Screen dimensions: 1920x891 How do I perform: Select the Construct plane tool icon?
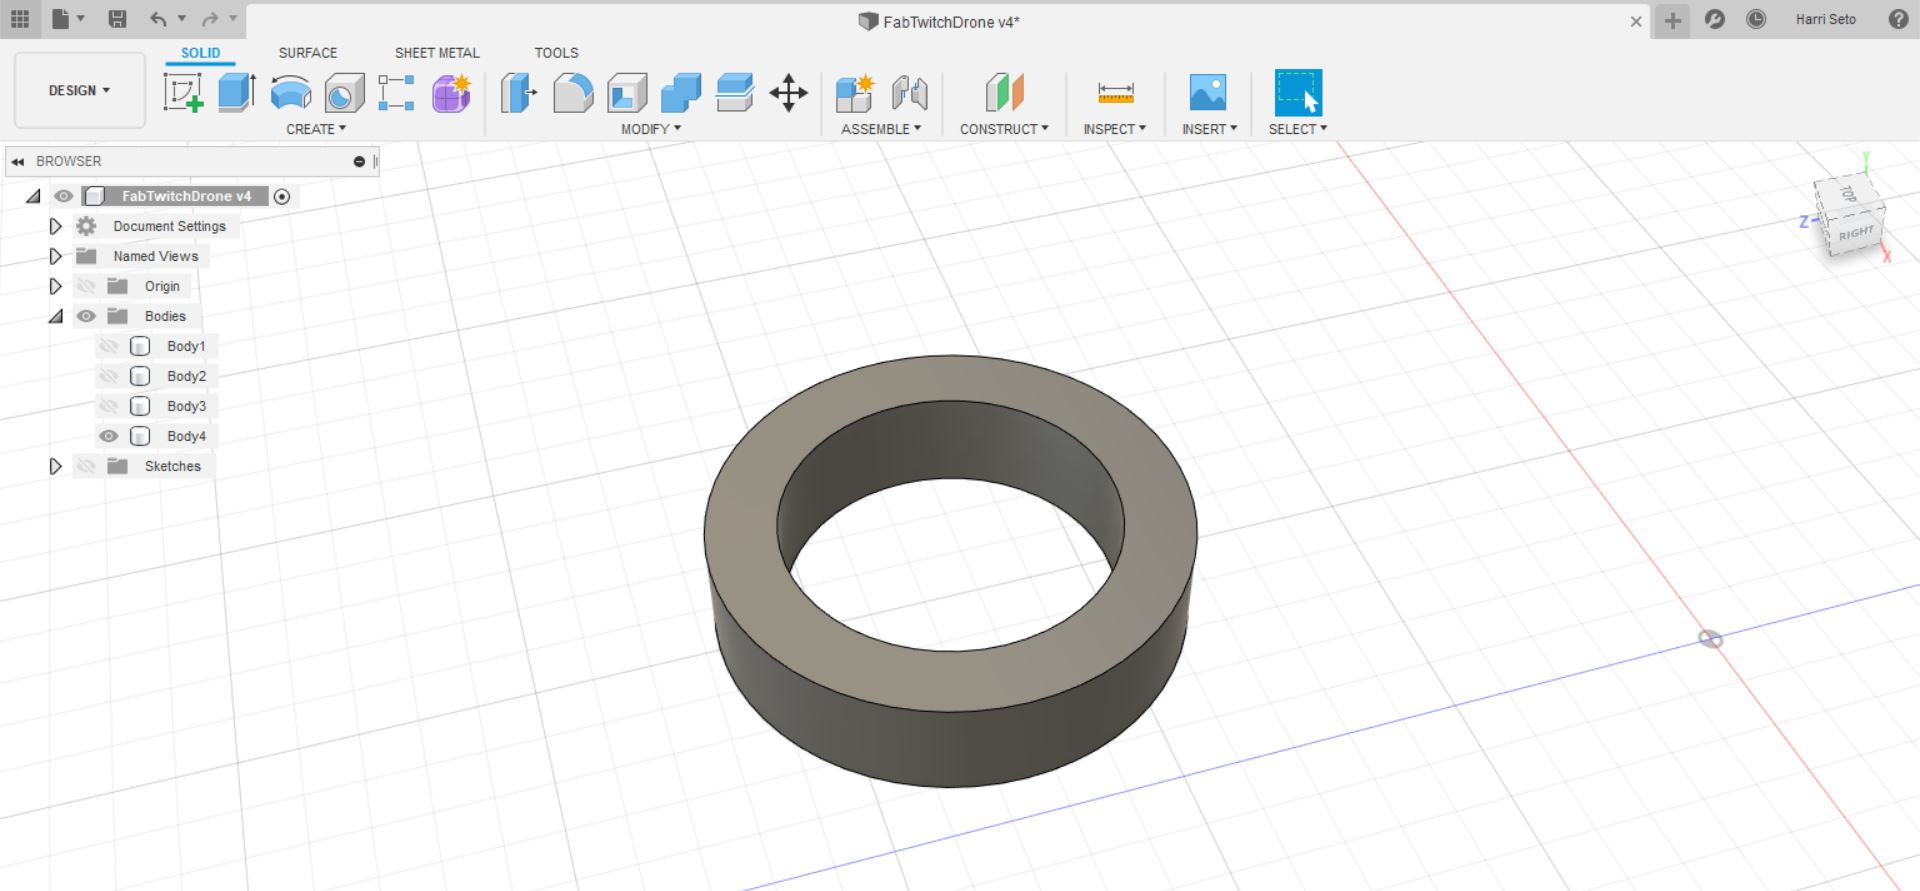point(1004,92)
